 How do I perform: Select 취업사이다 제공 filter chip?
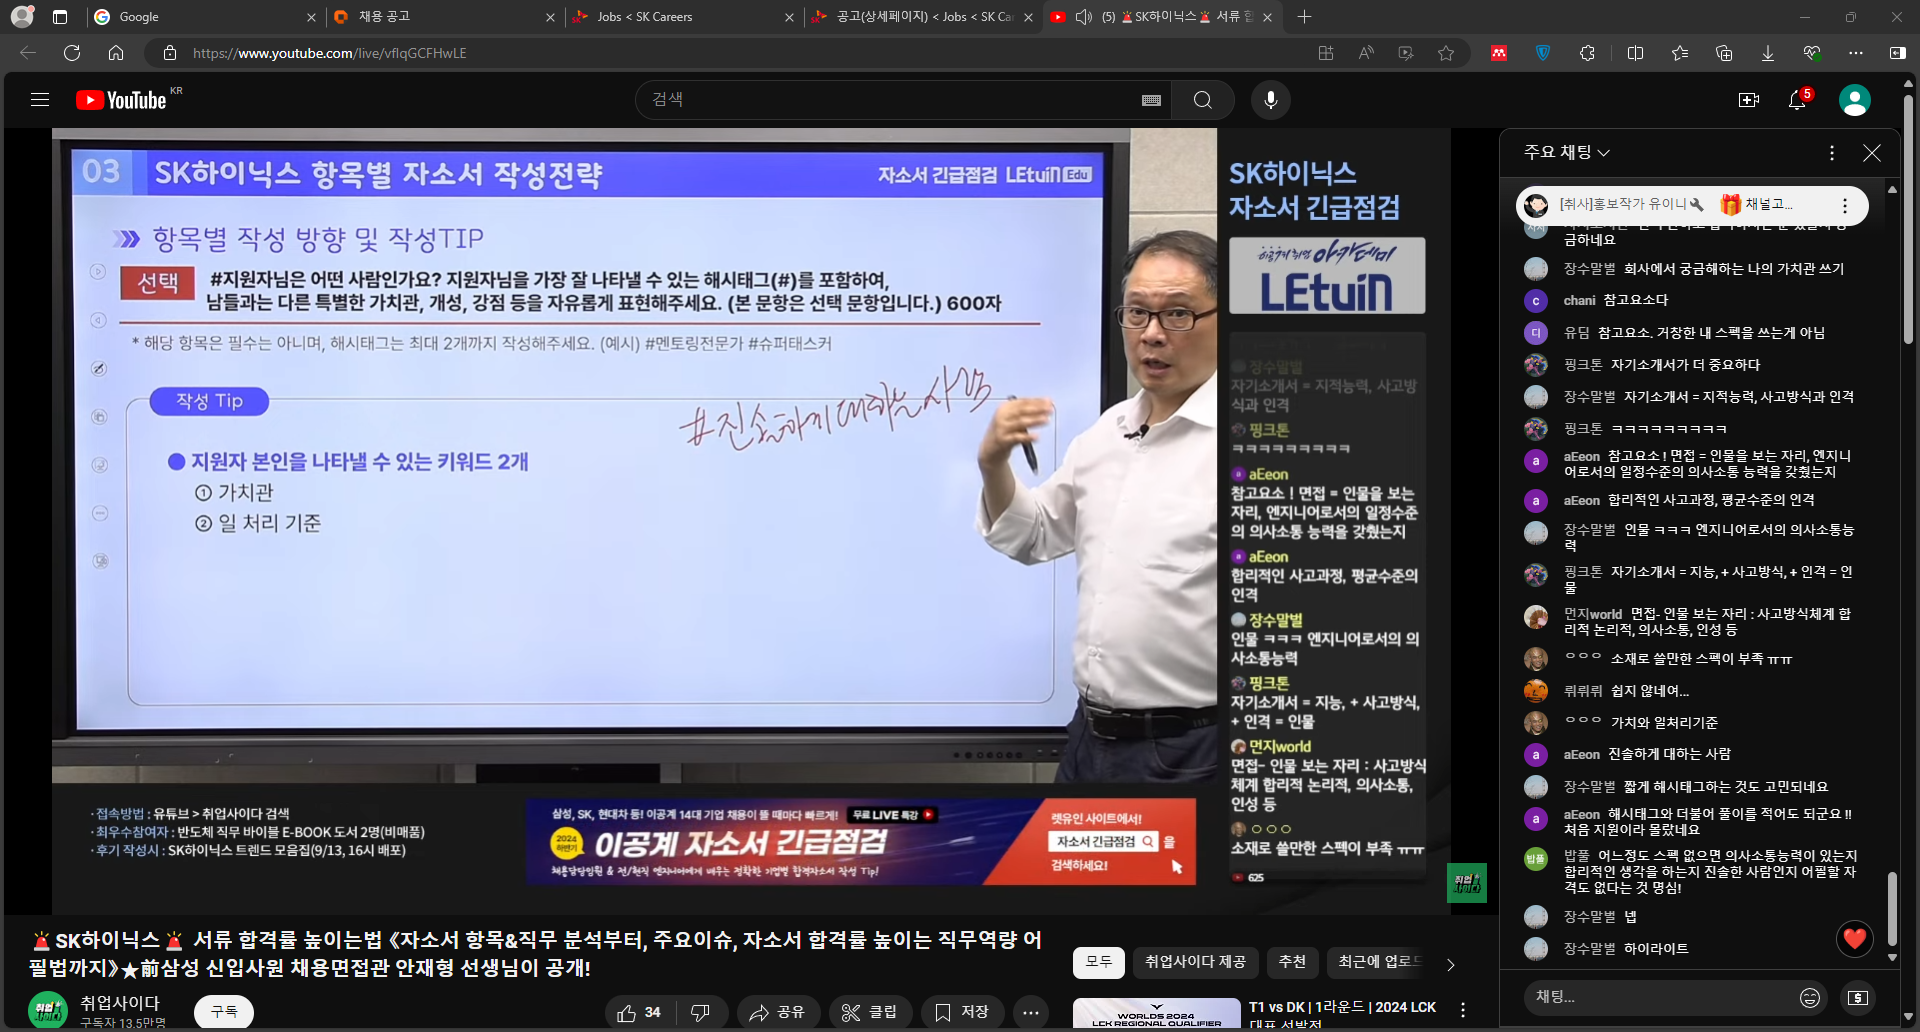[x=1195, y=962]
